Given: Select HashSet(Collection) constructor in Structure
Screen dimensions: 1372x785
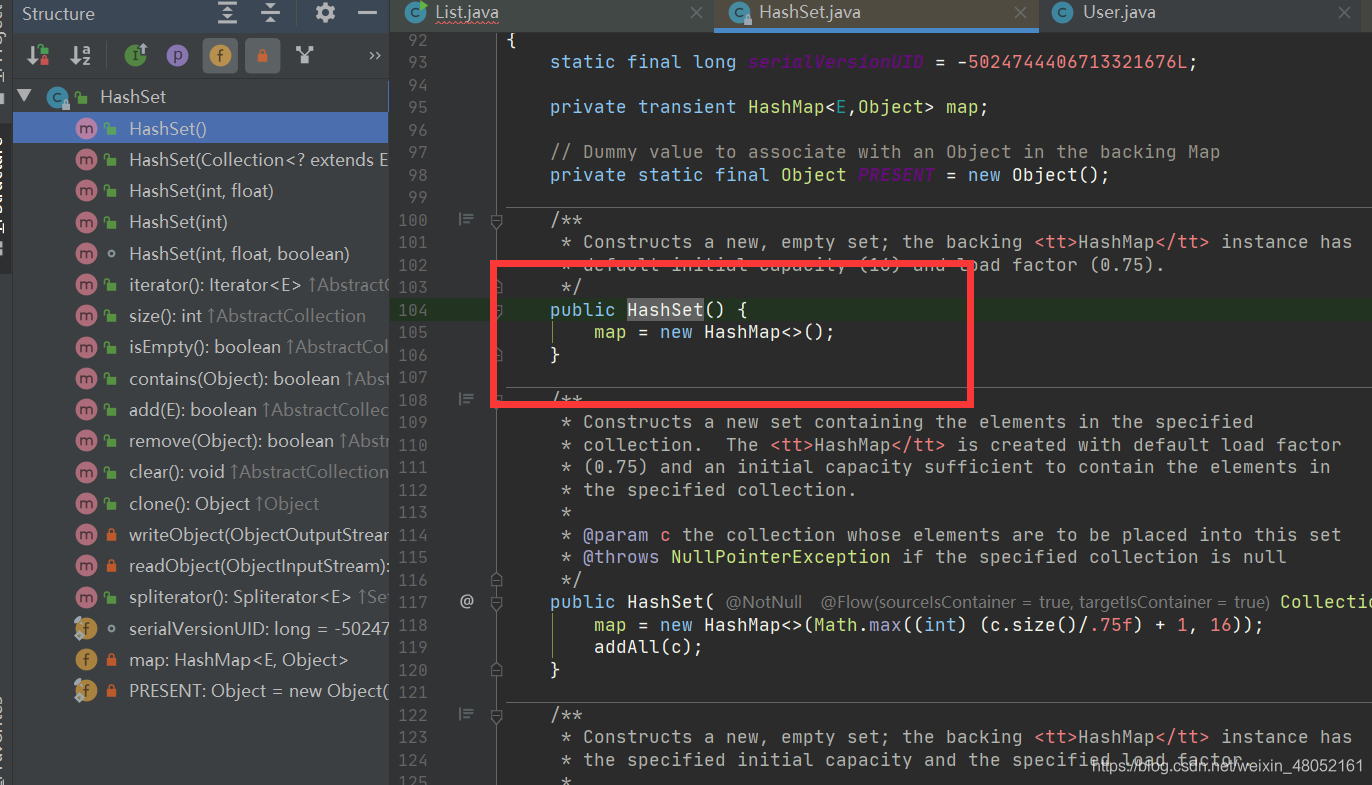Looking at the screenshot, I should (200, 160).
